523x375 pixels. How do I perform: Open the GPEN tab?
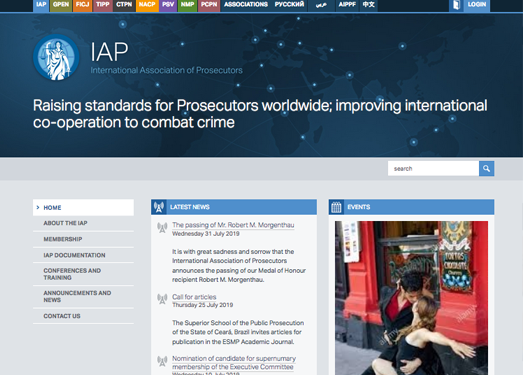coord(61,5)
